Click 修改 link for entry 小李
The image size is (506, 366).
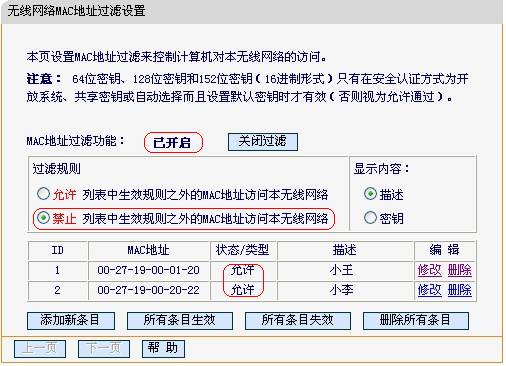[430, 290]
